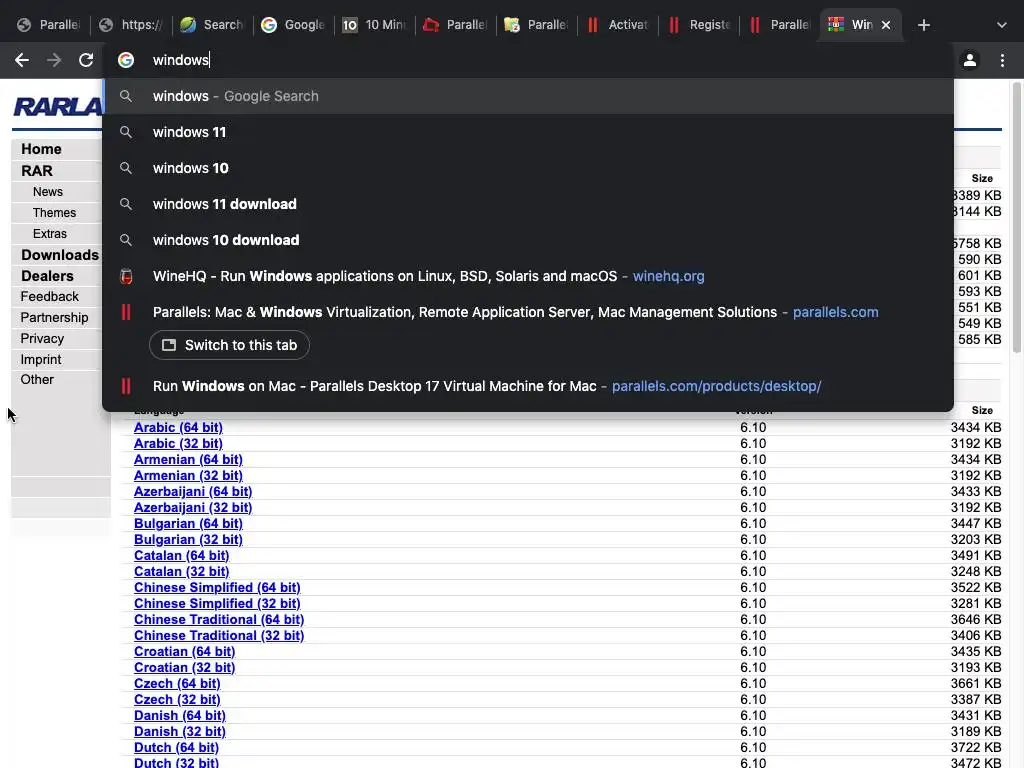1024x768 pixels.
Task: Download Chinese Simplified (64 bit)
Action: point(217,587)
